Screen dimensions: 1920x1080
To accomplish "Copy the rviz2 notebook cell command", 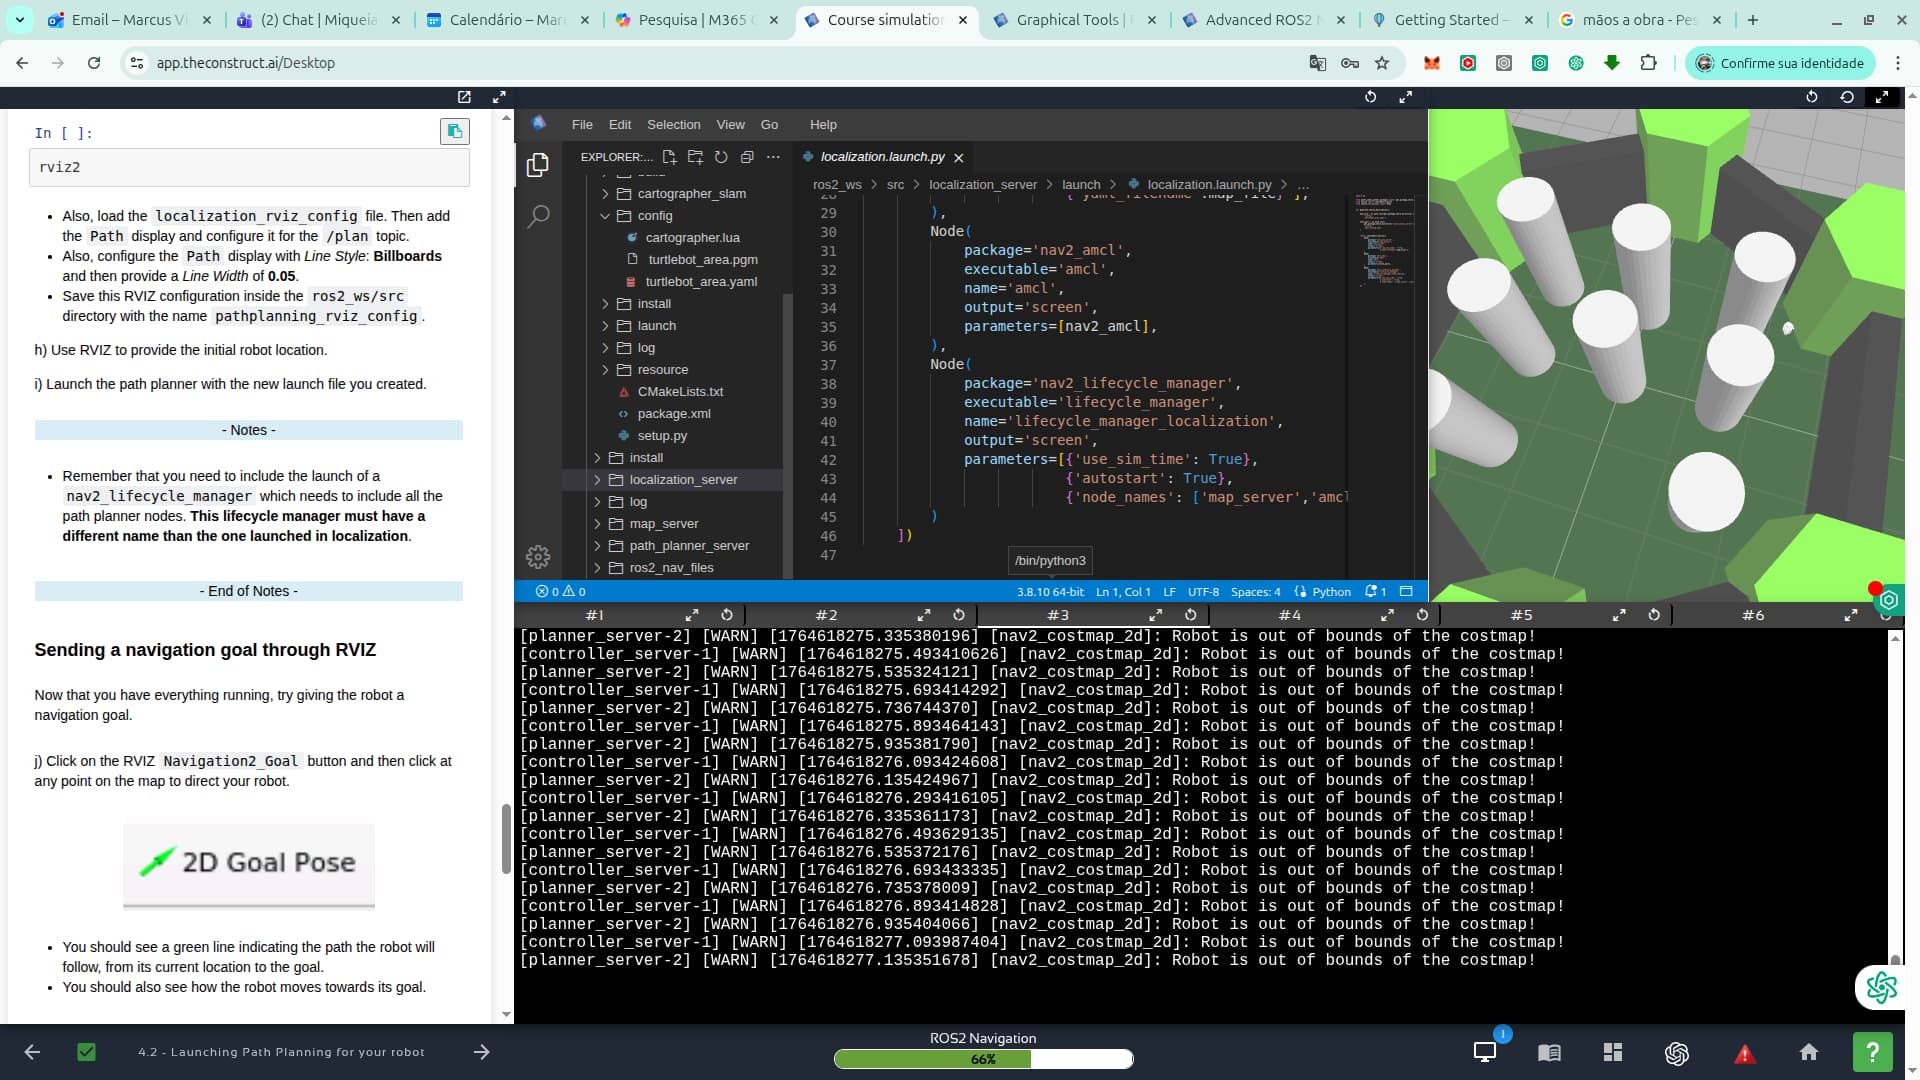I will (x=455, y=132).
